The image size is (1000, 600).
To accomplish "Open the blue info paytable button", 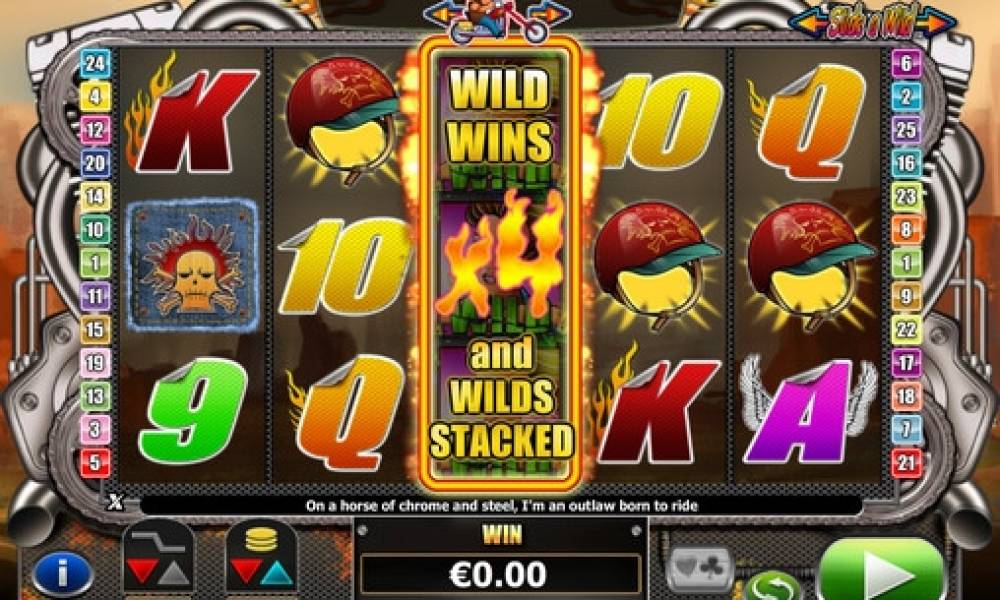I will (62, 573).
